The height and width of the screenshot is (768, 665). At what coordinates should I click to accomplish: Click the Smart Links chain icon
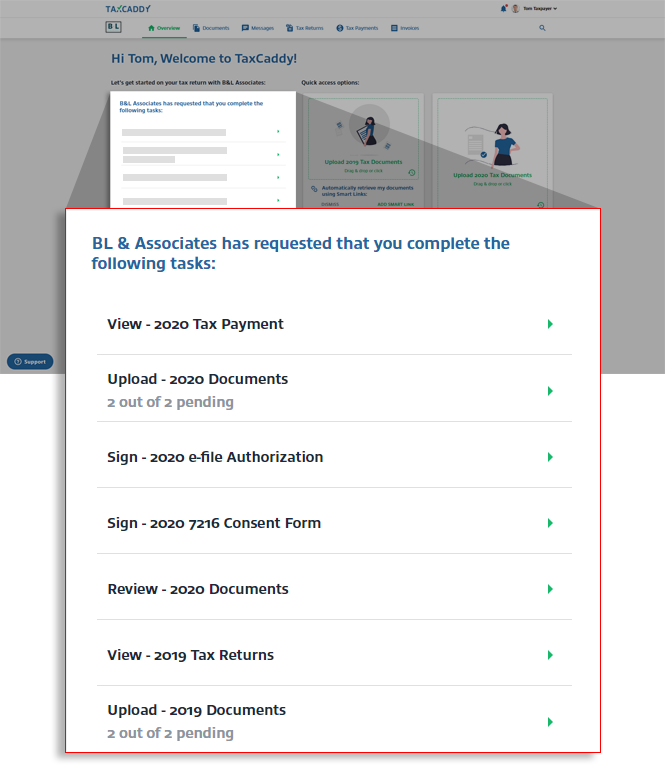point(314,189)
